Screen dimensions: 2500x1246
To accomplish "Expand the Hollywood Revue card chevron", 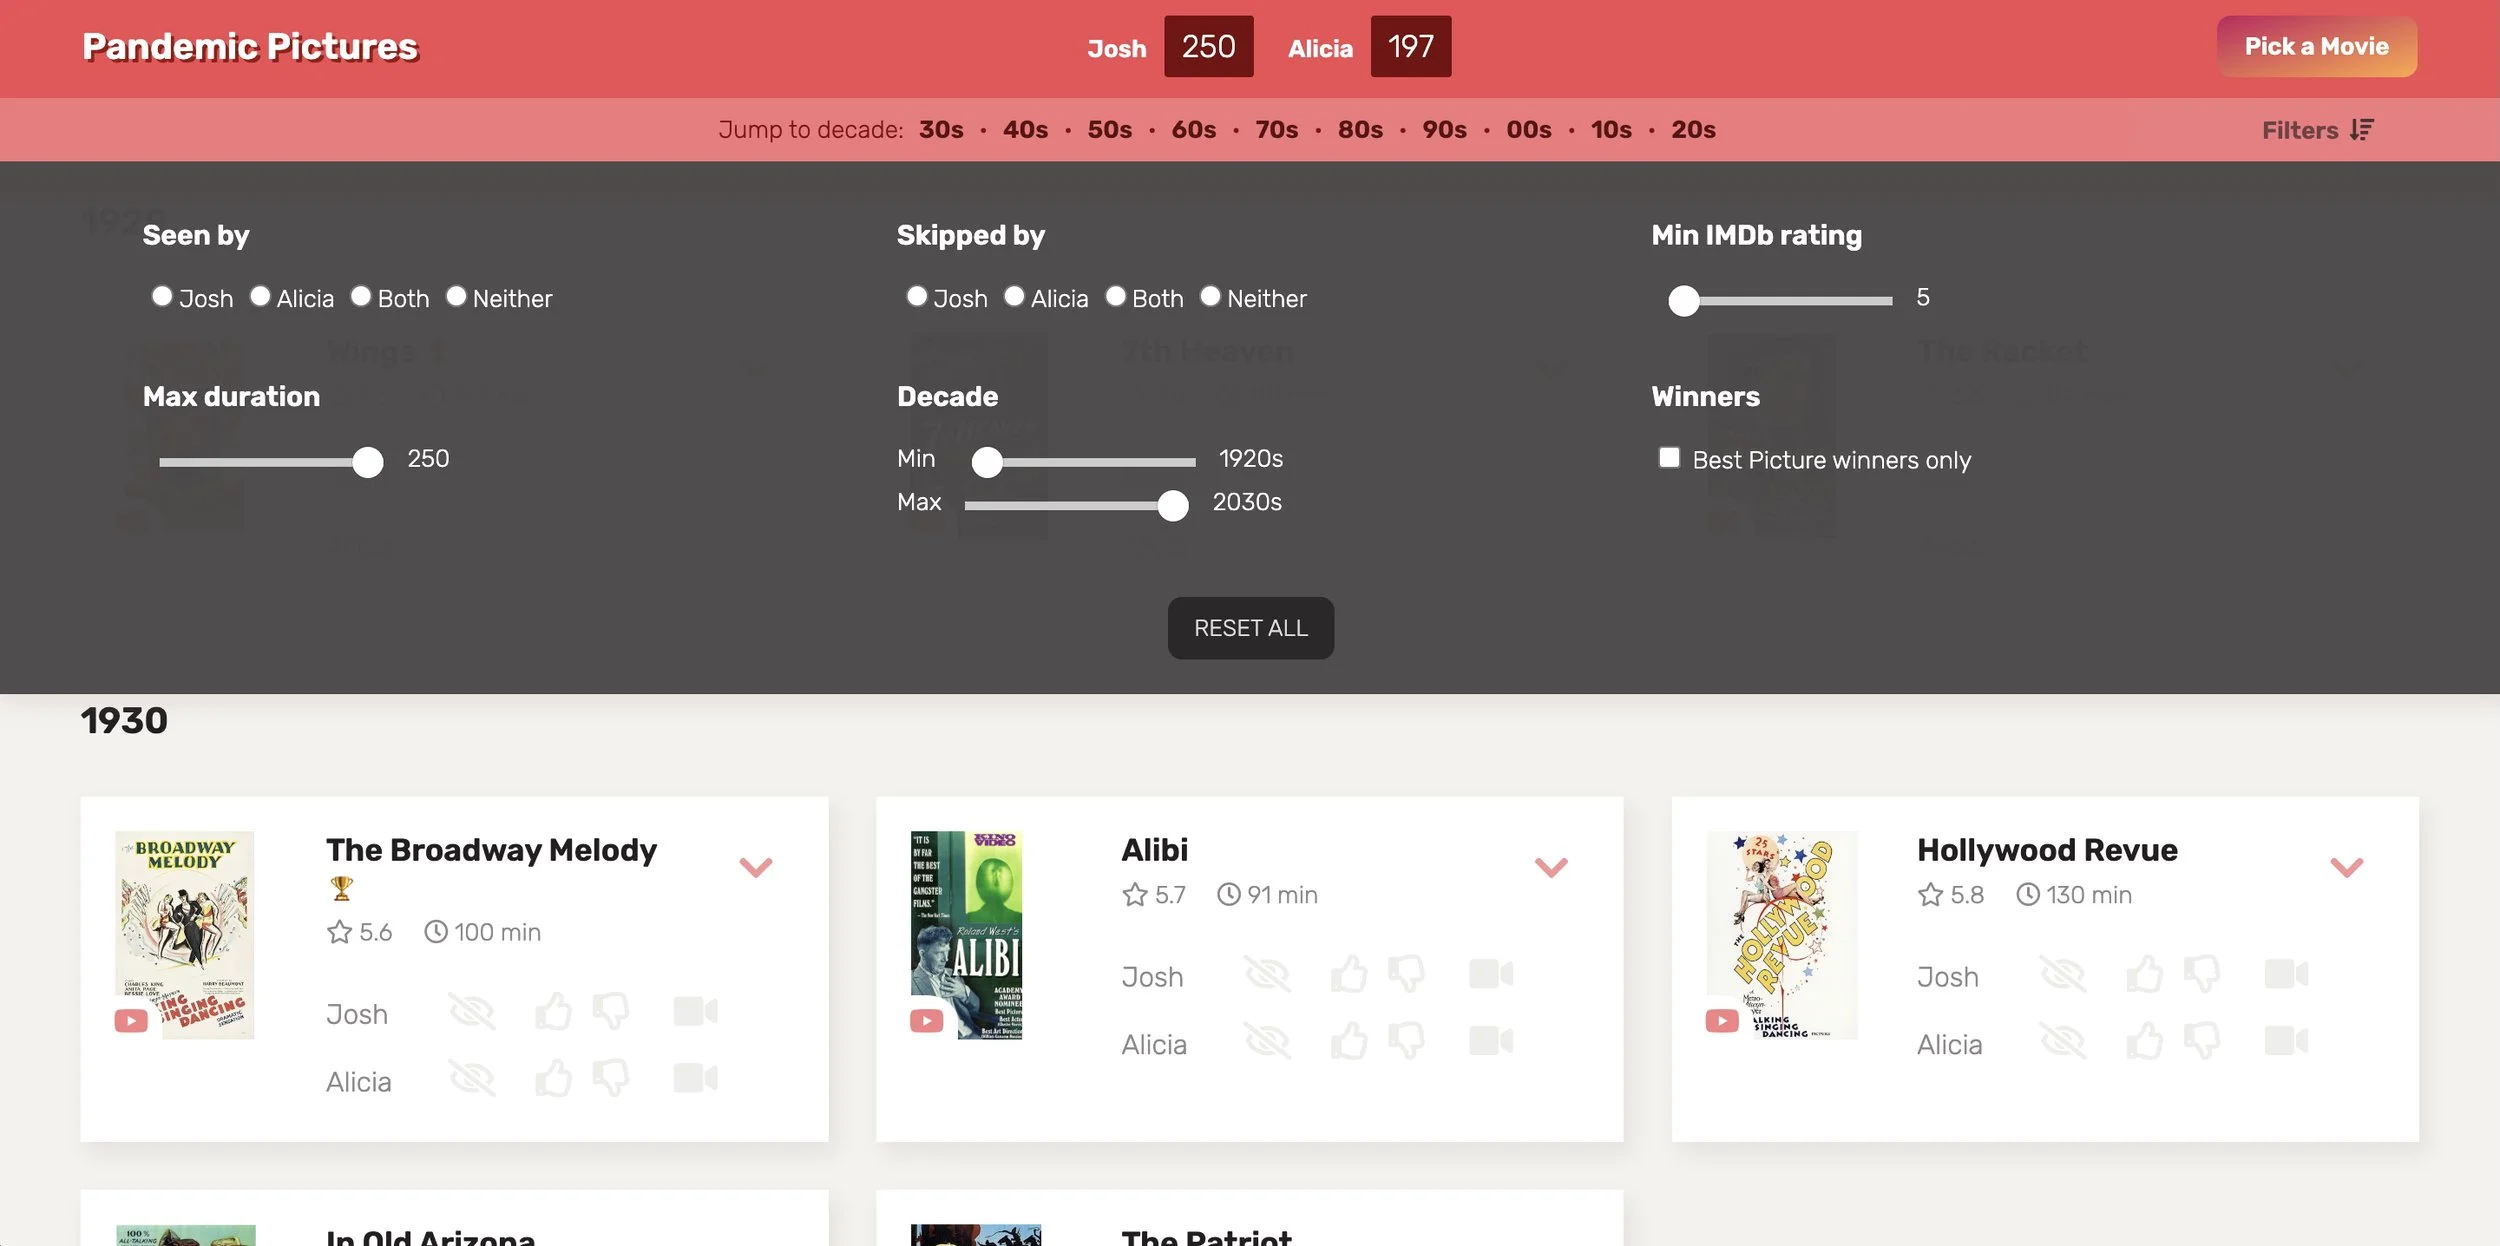I will pyautogui.click(x=2346, y=866).
